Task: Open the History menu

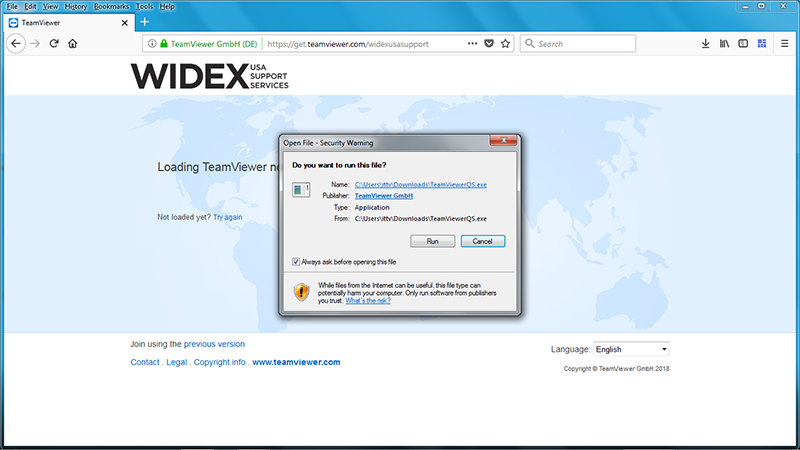Action: 76,6
